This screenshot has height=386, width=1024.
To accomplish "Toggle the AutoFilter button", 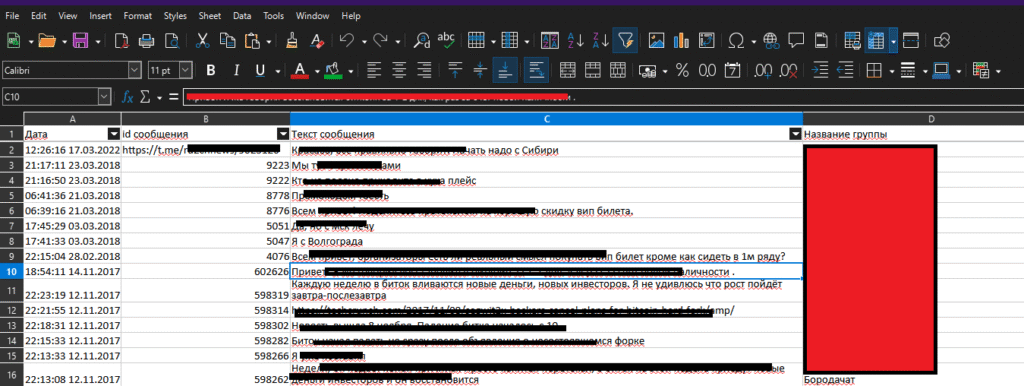I will pos(625,40).
